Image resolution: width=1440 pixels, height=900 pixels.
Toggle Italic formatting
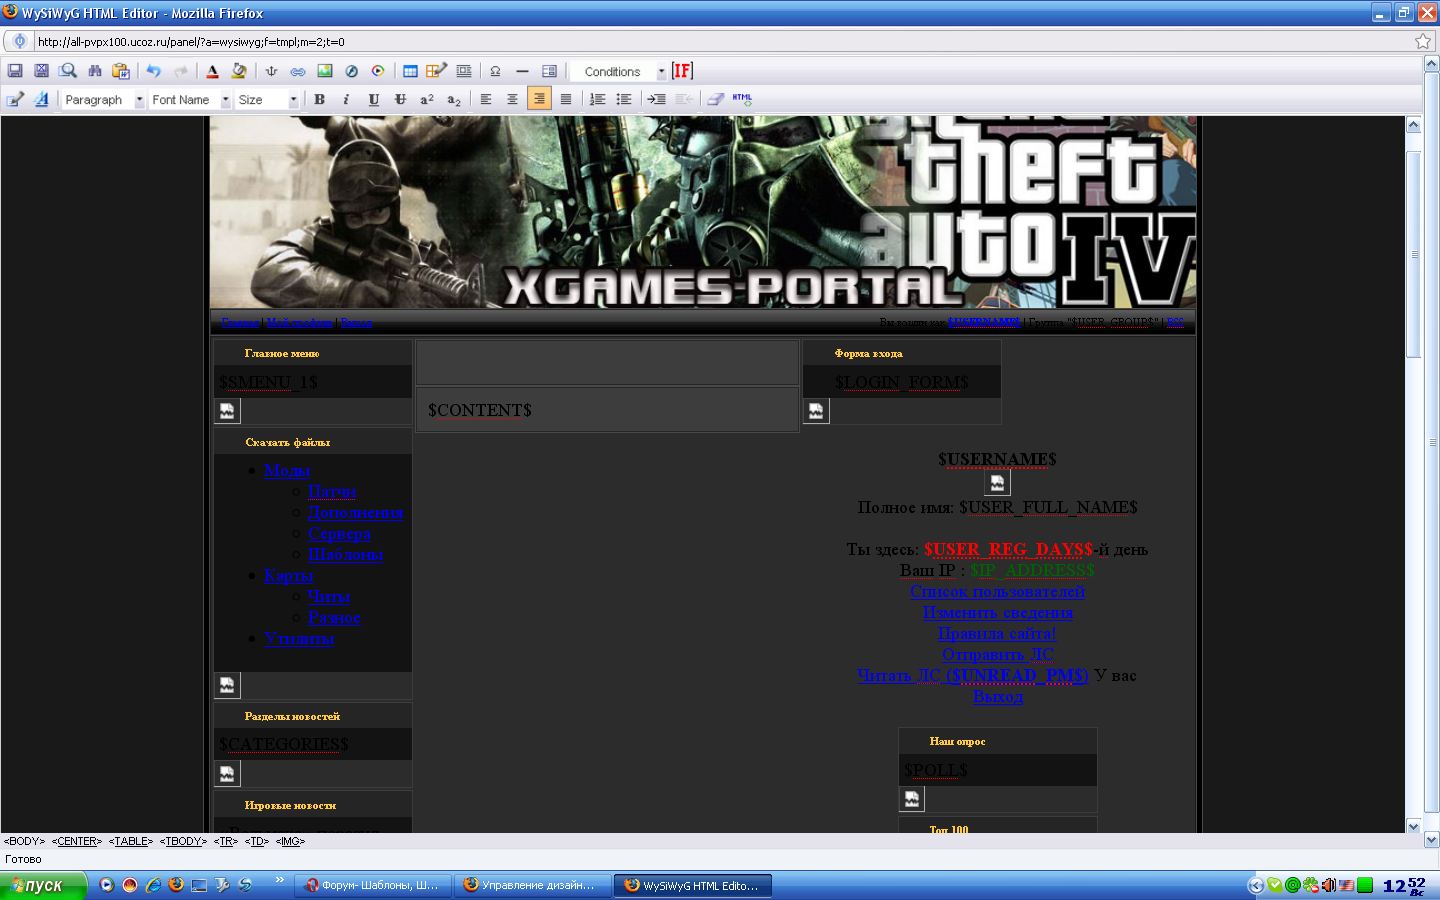(x=346, y=99)
